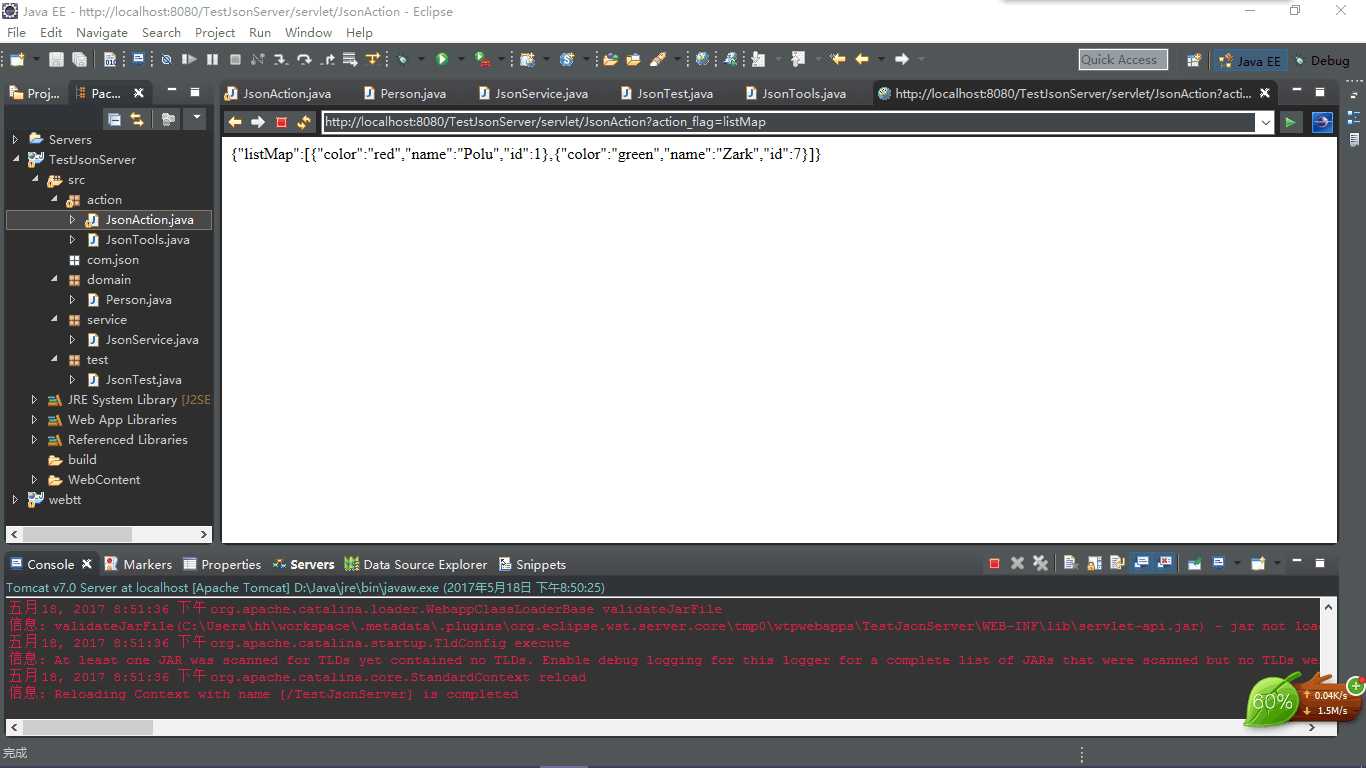This screenshot has height=768, width=1366.
Task: Refresh the internal browser page
Action: [304, 122]
